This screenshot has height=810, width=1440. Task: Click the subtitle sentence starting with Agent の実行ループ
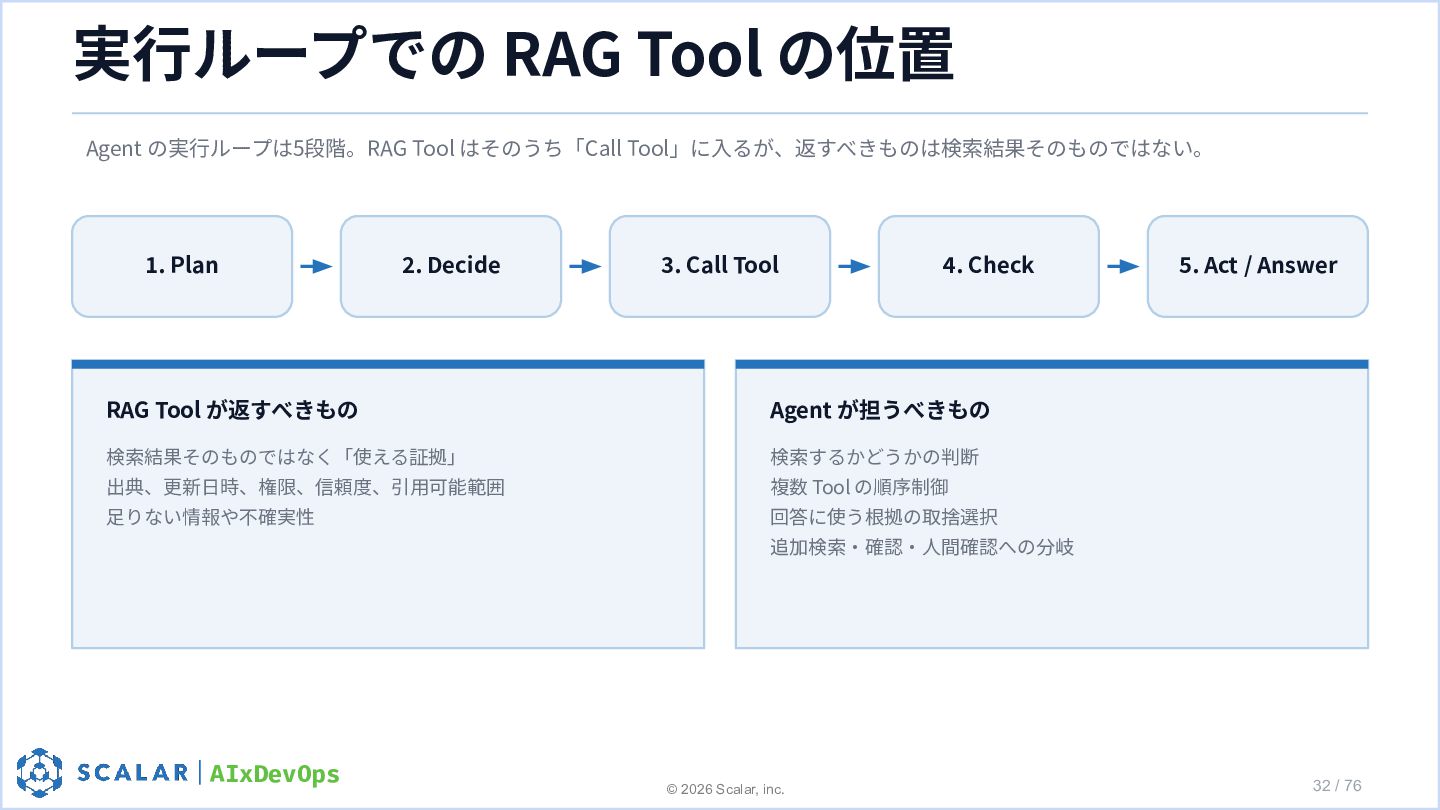[x=645, y=149]
